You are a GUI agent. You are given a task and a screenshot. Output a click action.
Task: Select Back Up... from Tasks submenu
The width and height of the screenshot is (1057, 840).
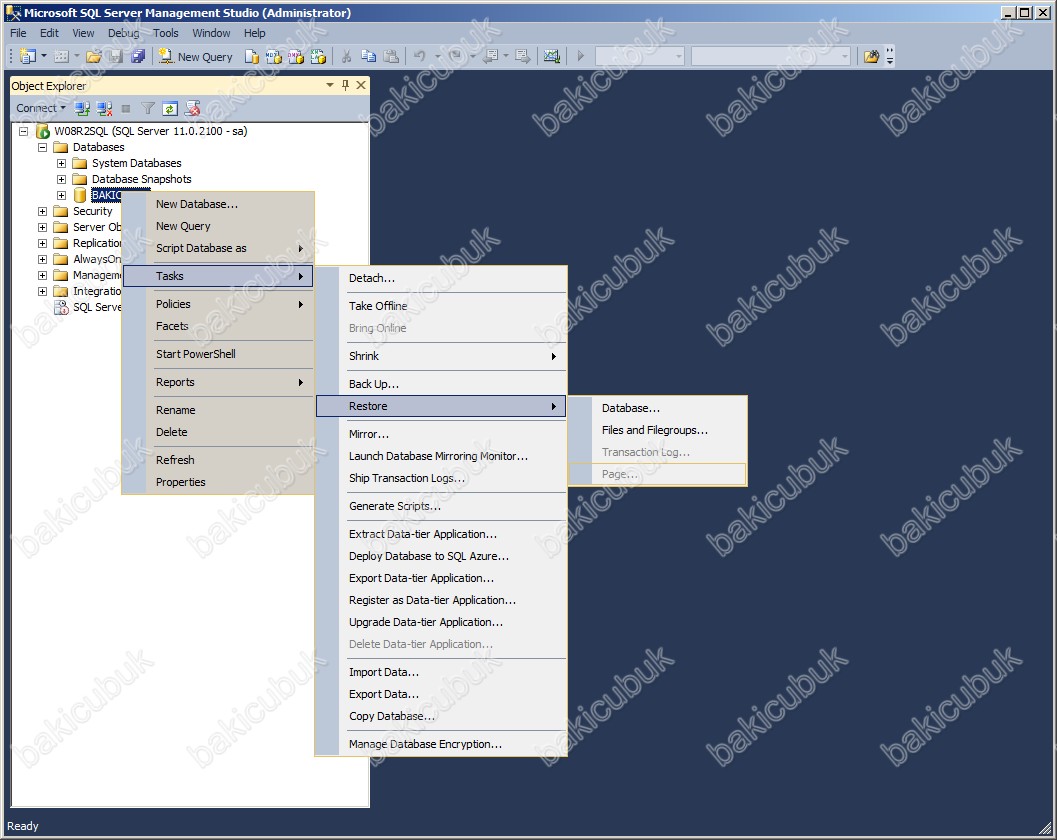(x=442, y=384)
